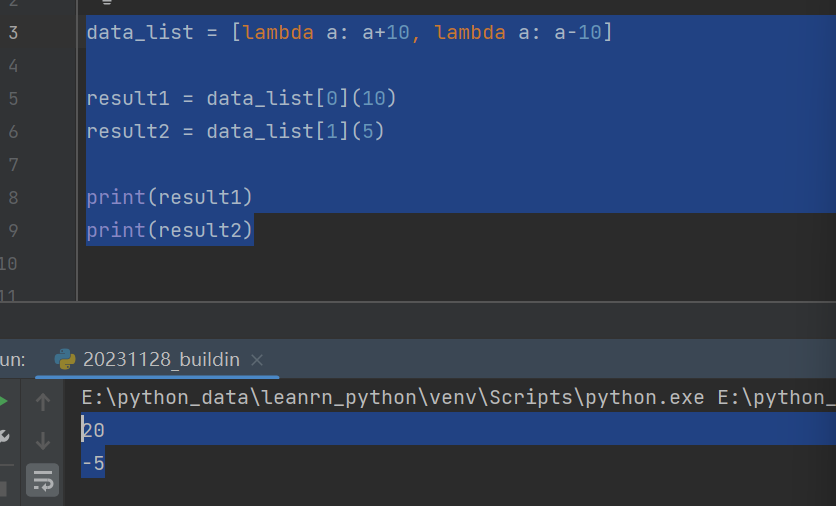836x506 pixels.
Task: Click print(result1) statement
Action: (x=170, y=198)
